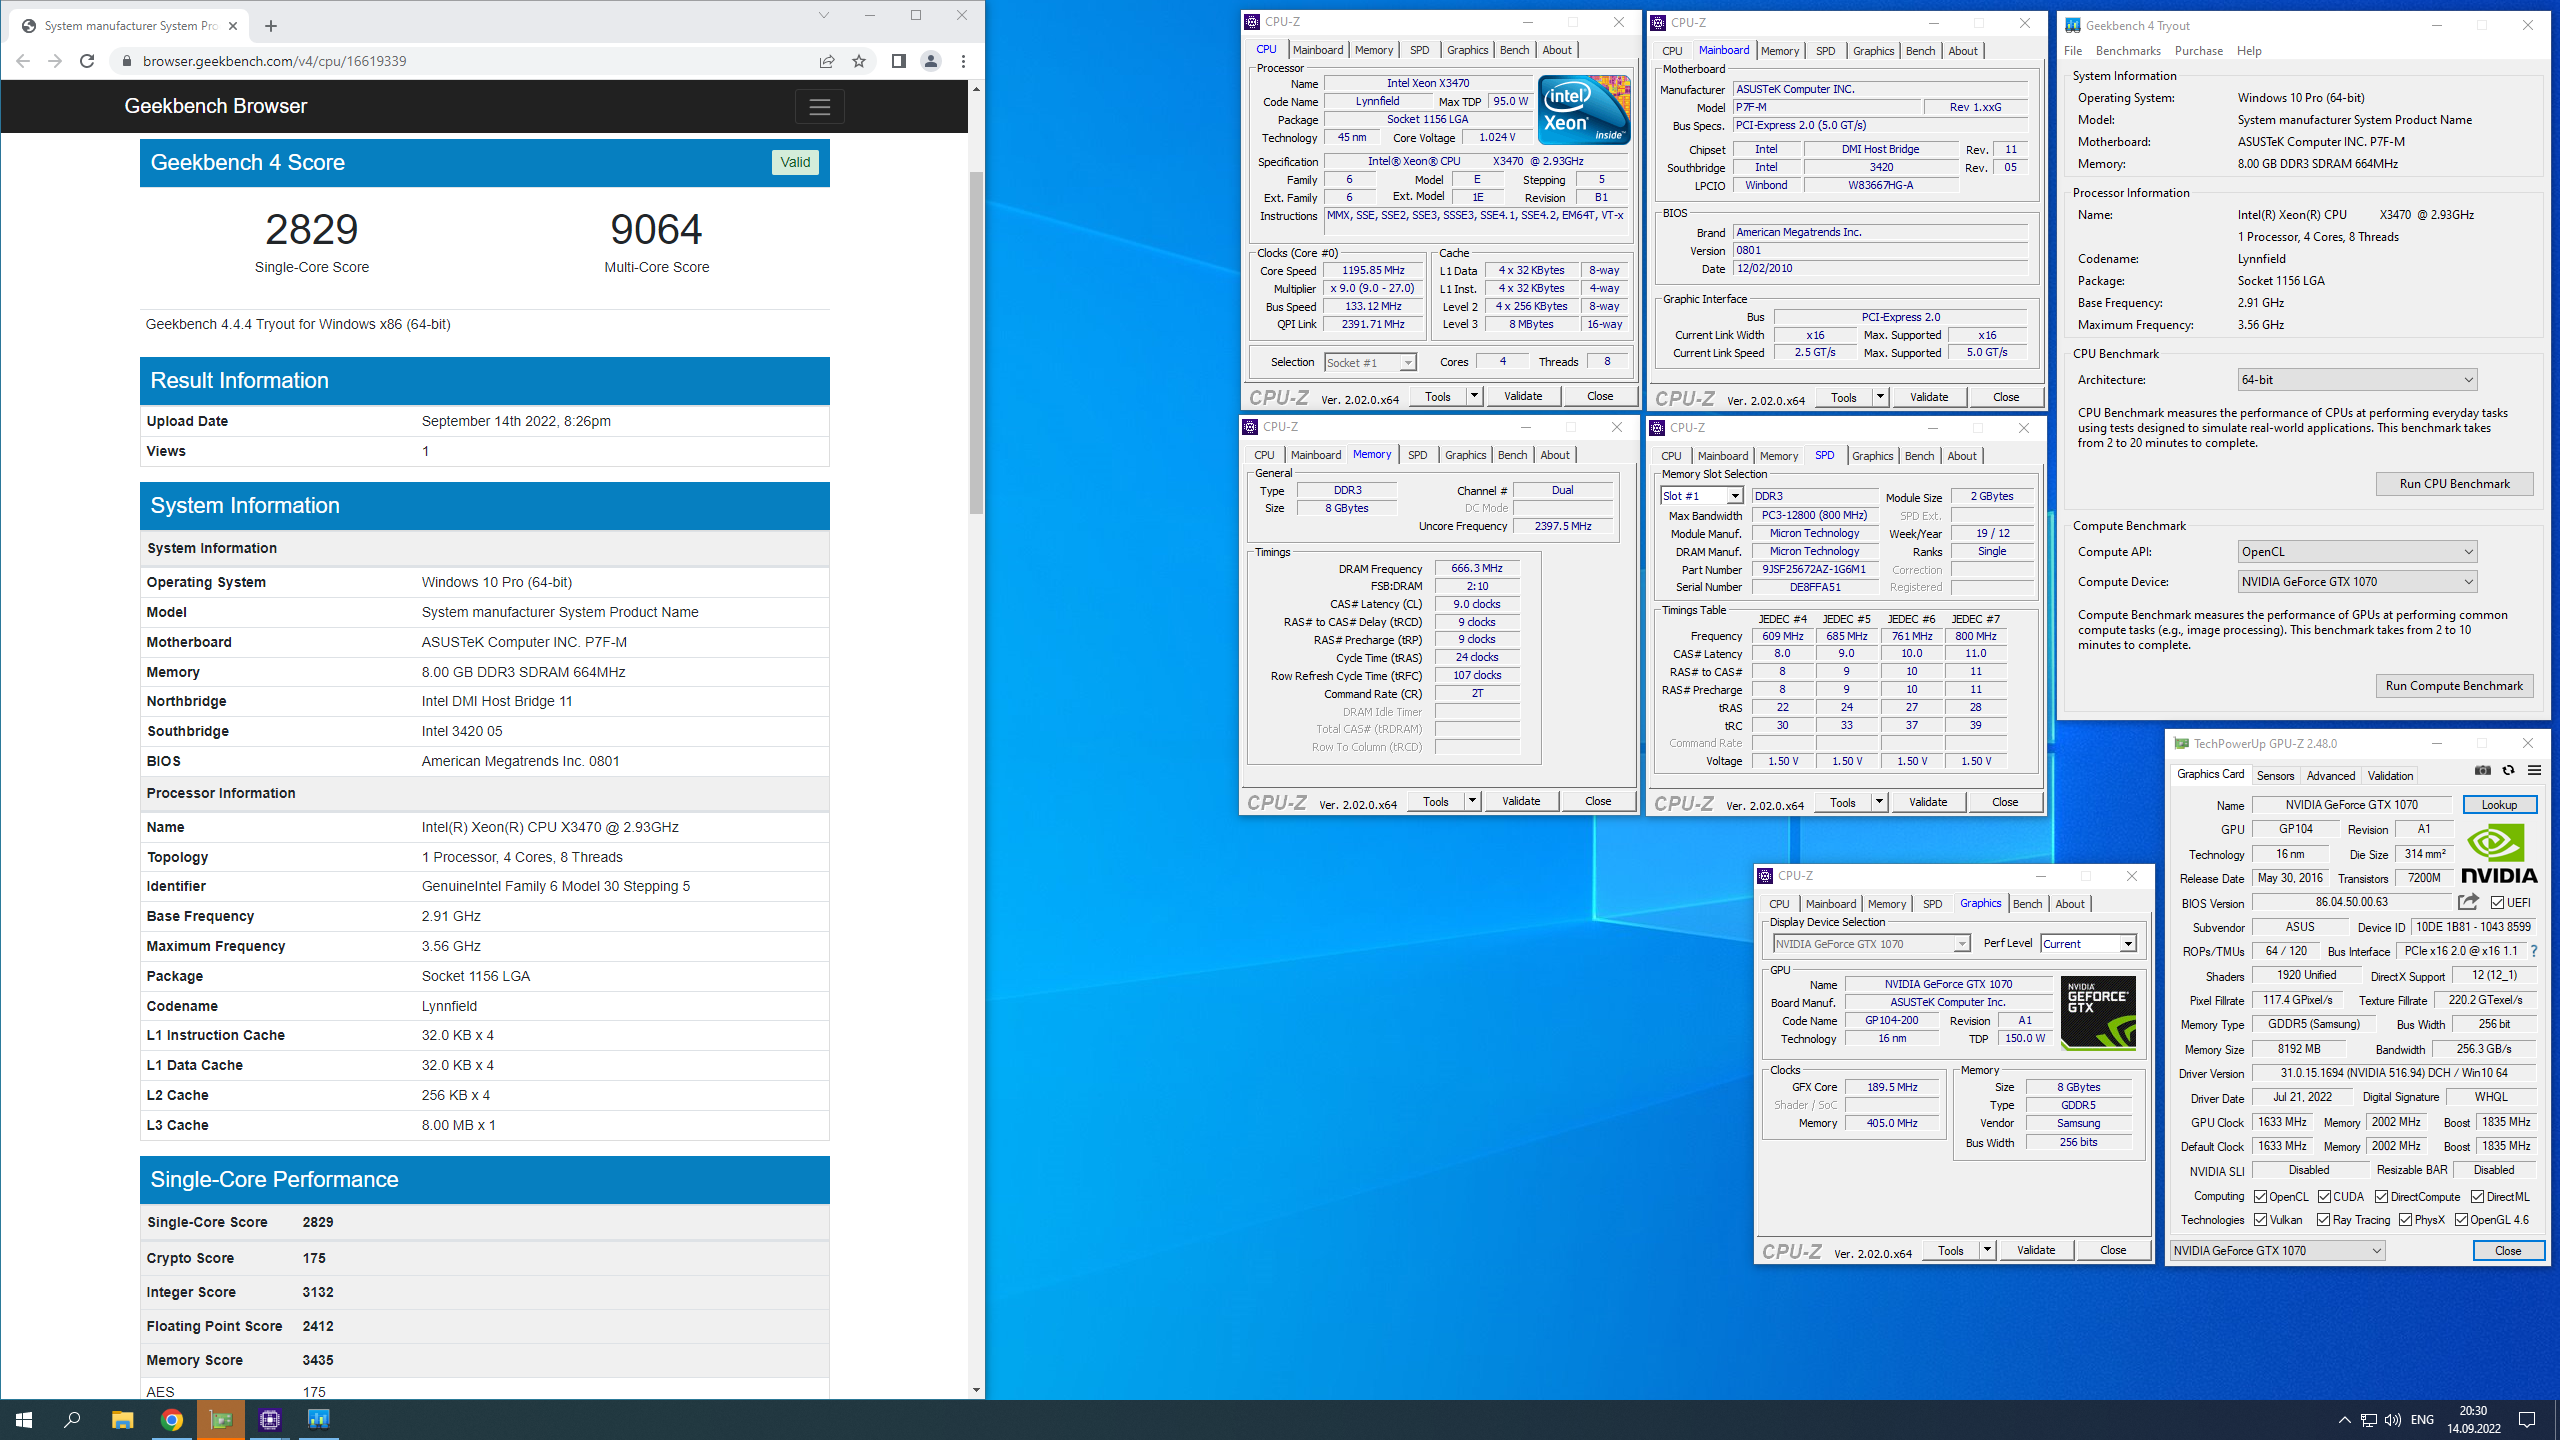Click GPU-Z icon in taskbar
Image resolution: width=2560 pixels, height=1440 pixels.
coord(220,1419)
